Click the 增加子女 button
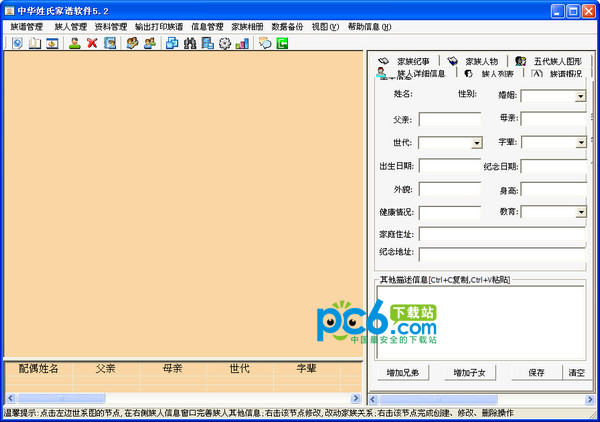Image resolution: width=600 pixels, height=422 pixels. point(470,372)
